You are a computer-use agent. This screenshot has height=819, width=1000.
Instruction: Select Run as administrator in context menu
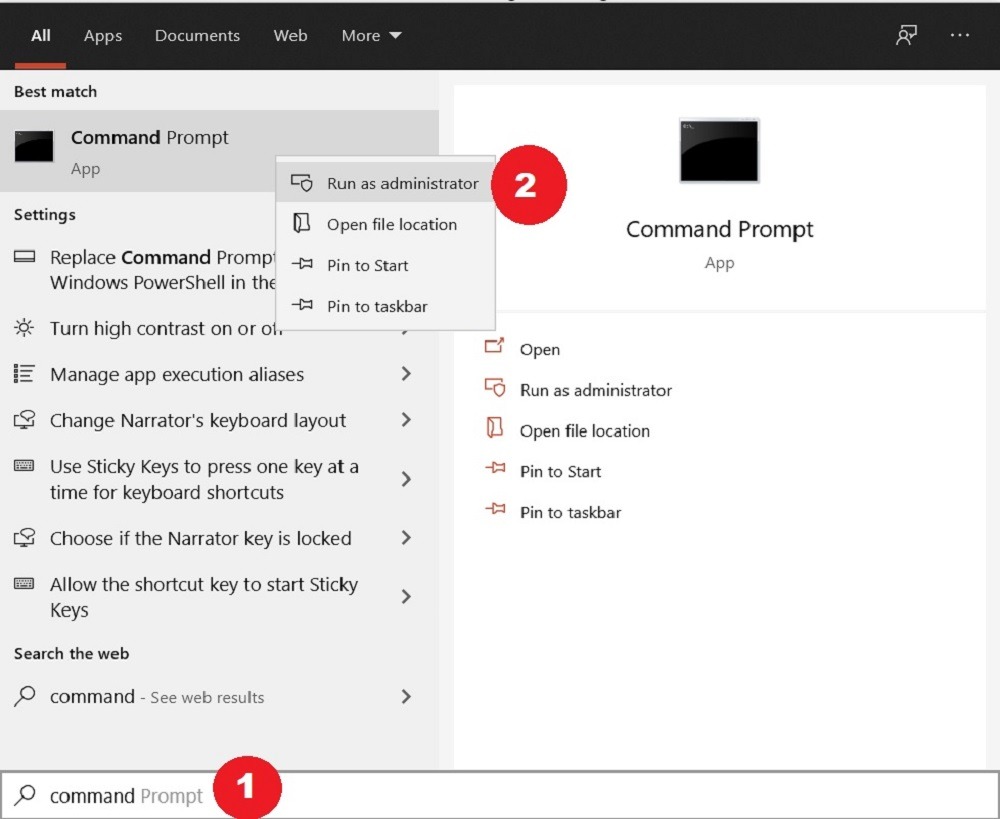[402, 183]
